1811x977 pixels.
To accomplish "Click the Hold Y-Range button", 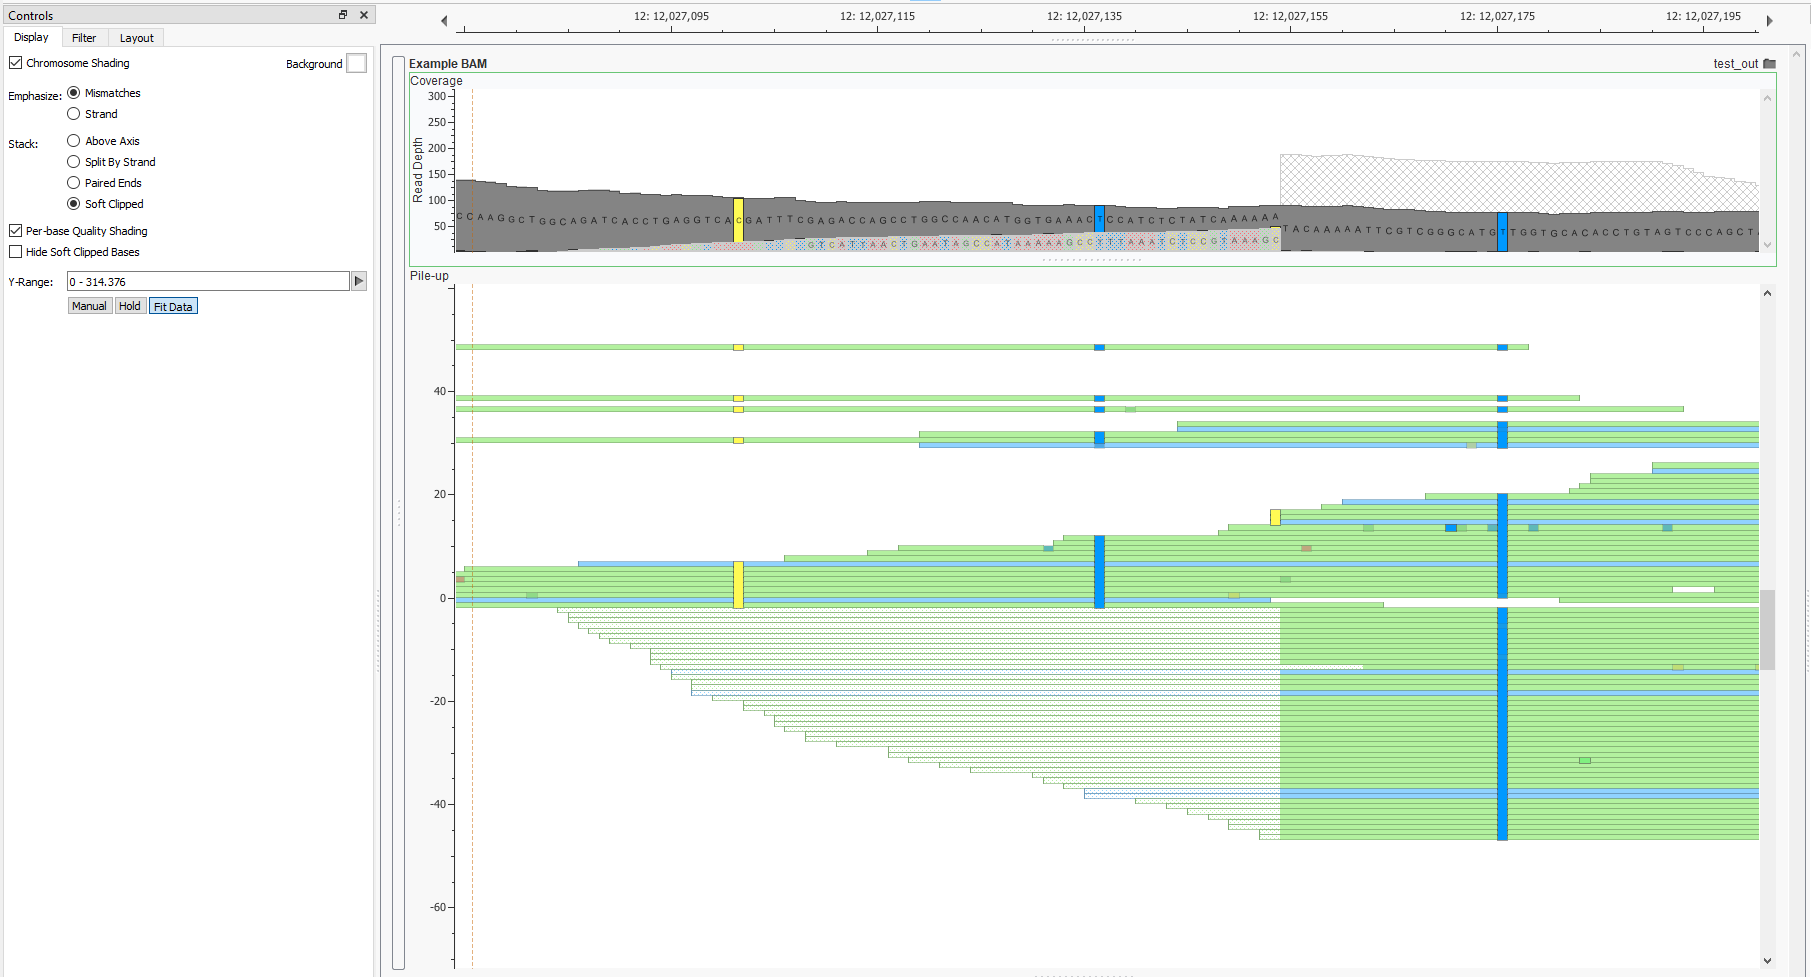I will pos(130,305).
